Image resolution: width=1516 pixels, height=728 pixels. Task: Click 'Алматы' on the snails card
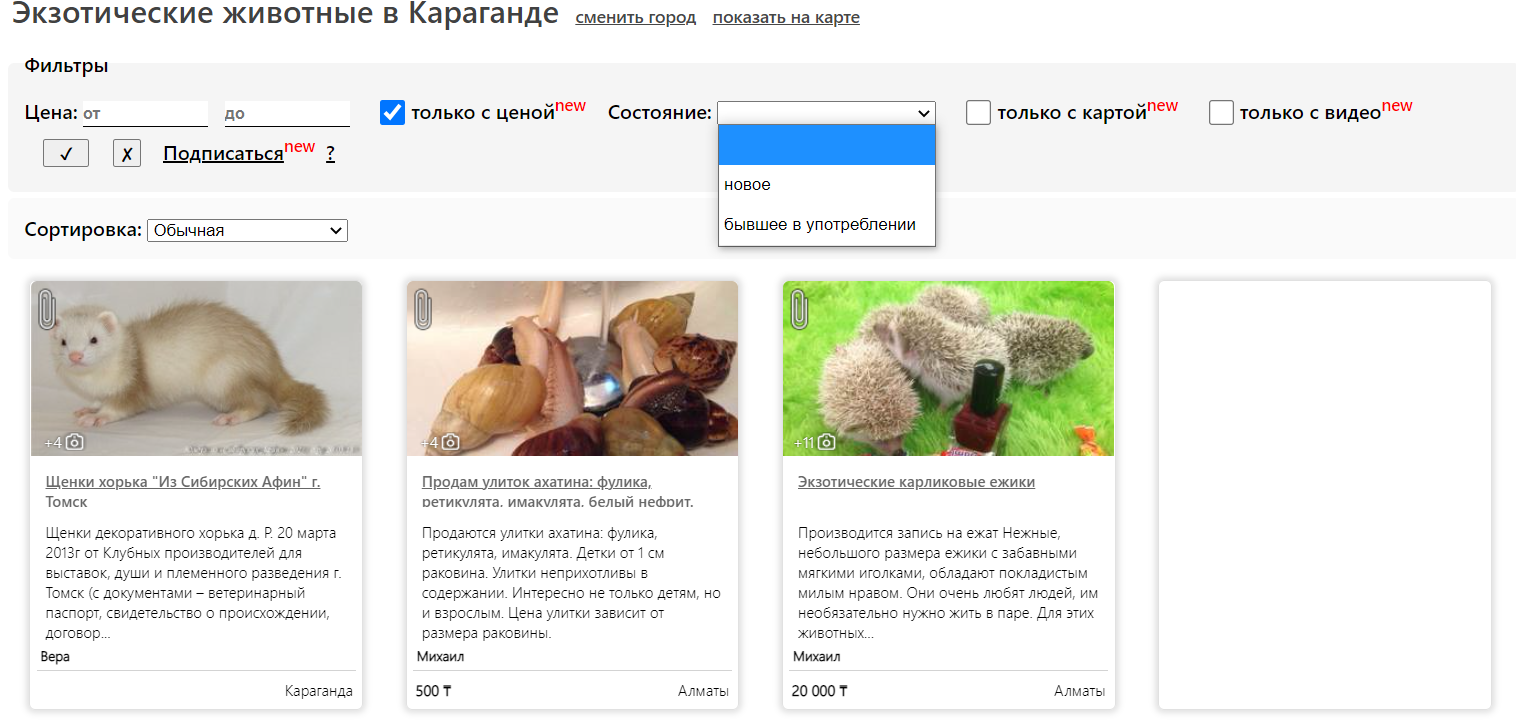(703, 691)
